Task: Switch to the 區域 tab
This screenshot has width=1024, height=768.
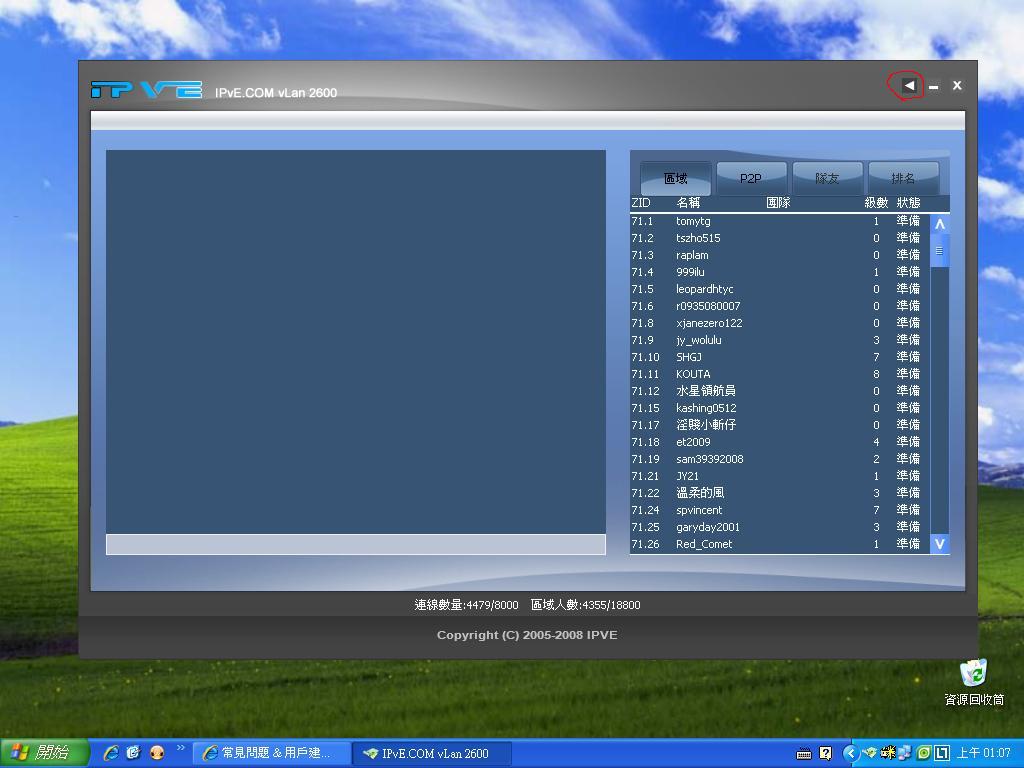Action: pos(676,178)
